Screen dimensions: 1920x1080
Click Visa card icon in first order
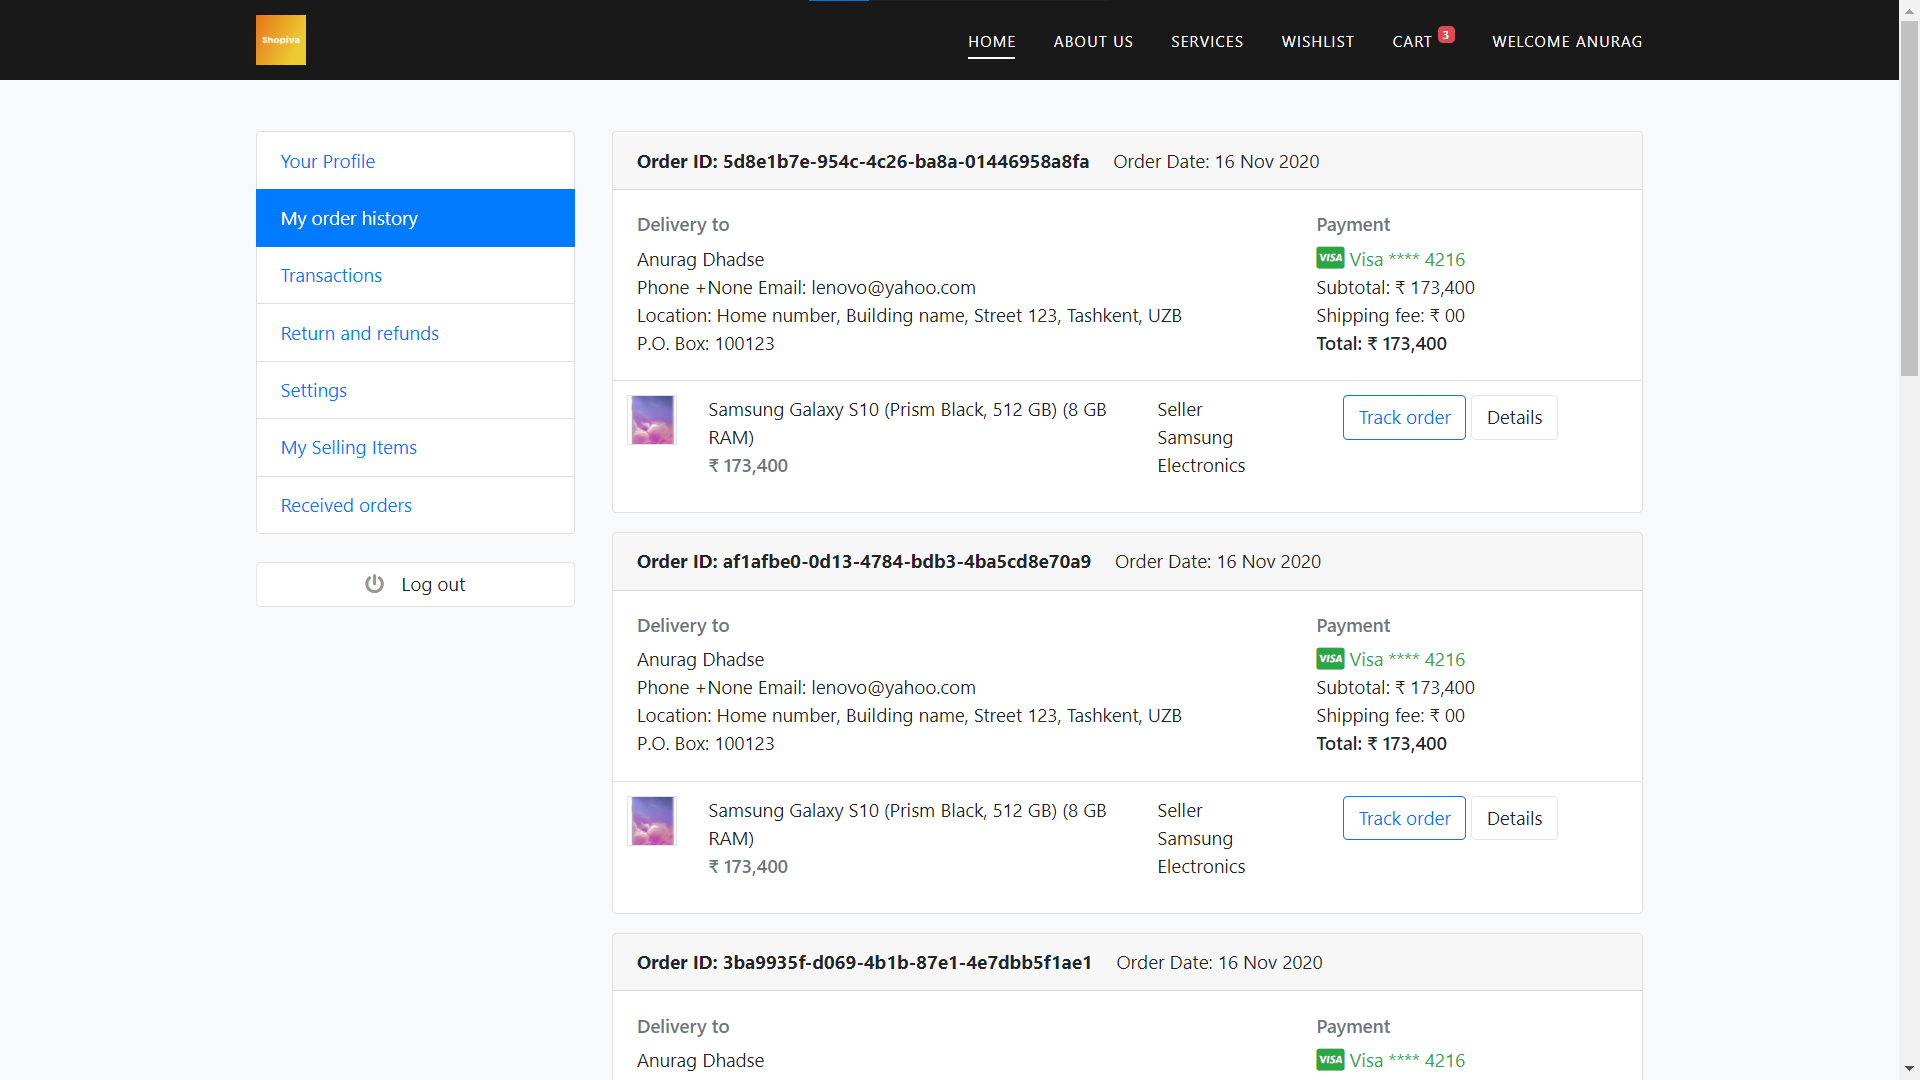pyautogui.click(x=1330, y=258)
